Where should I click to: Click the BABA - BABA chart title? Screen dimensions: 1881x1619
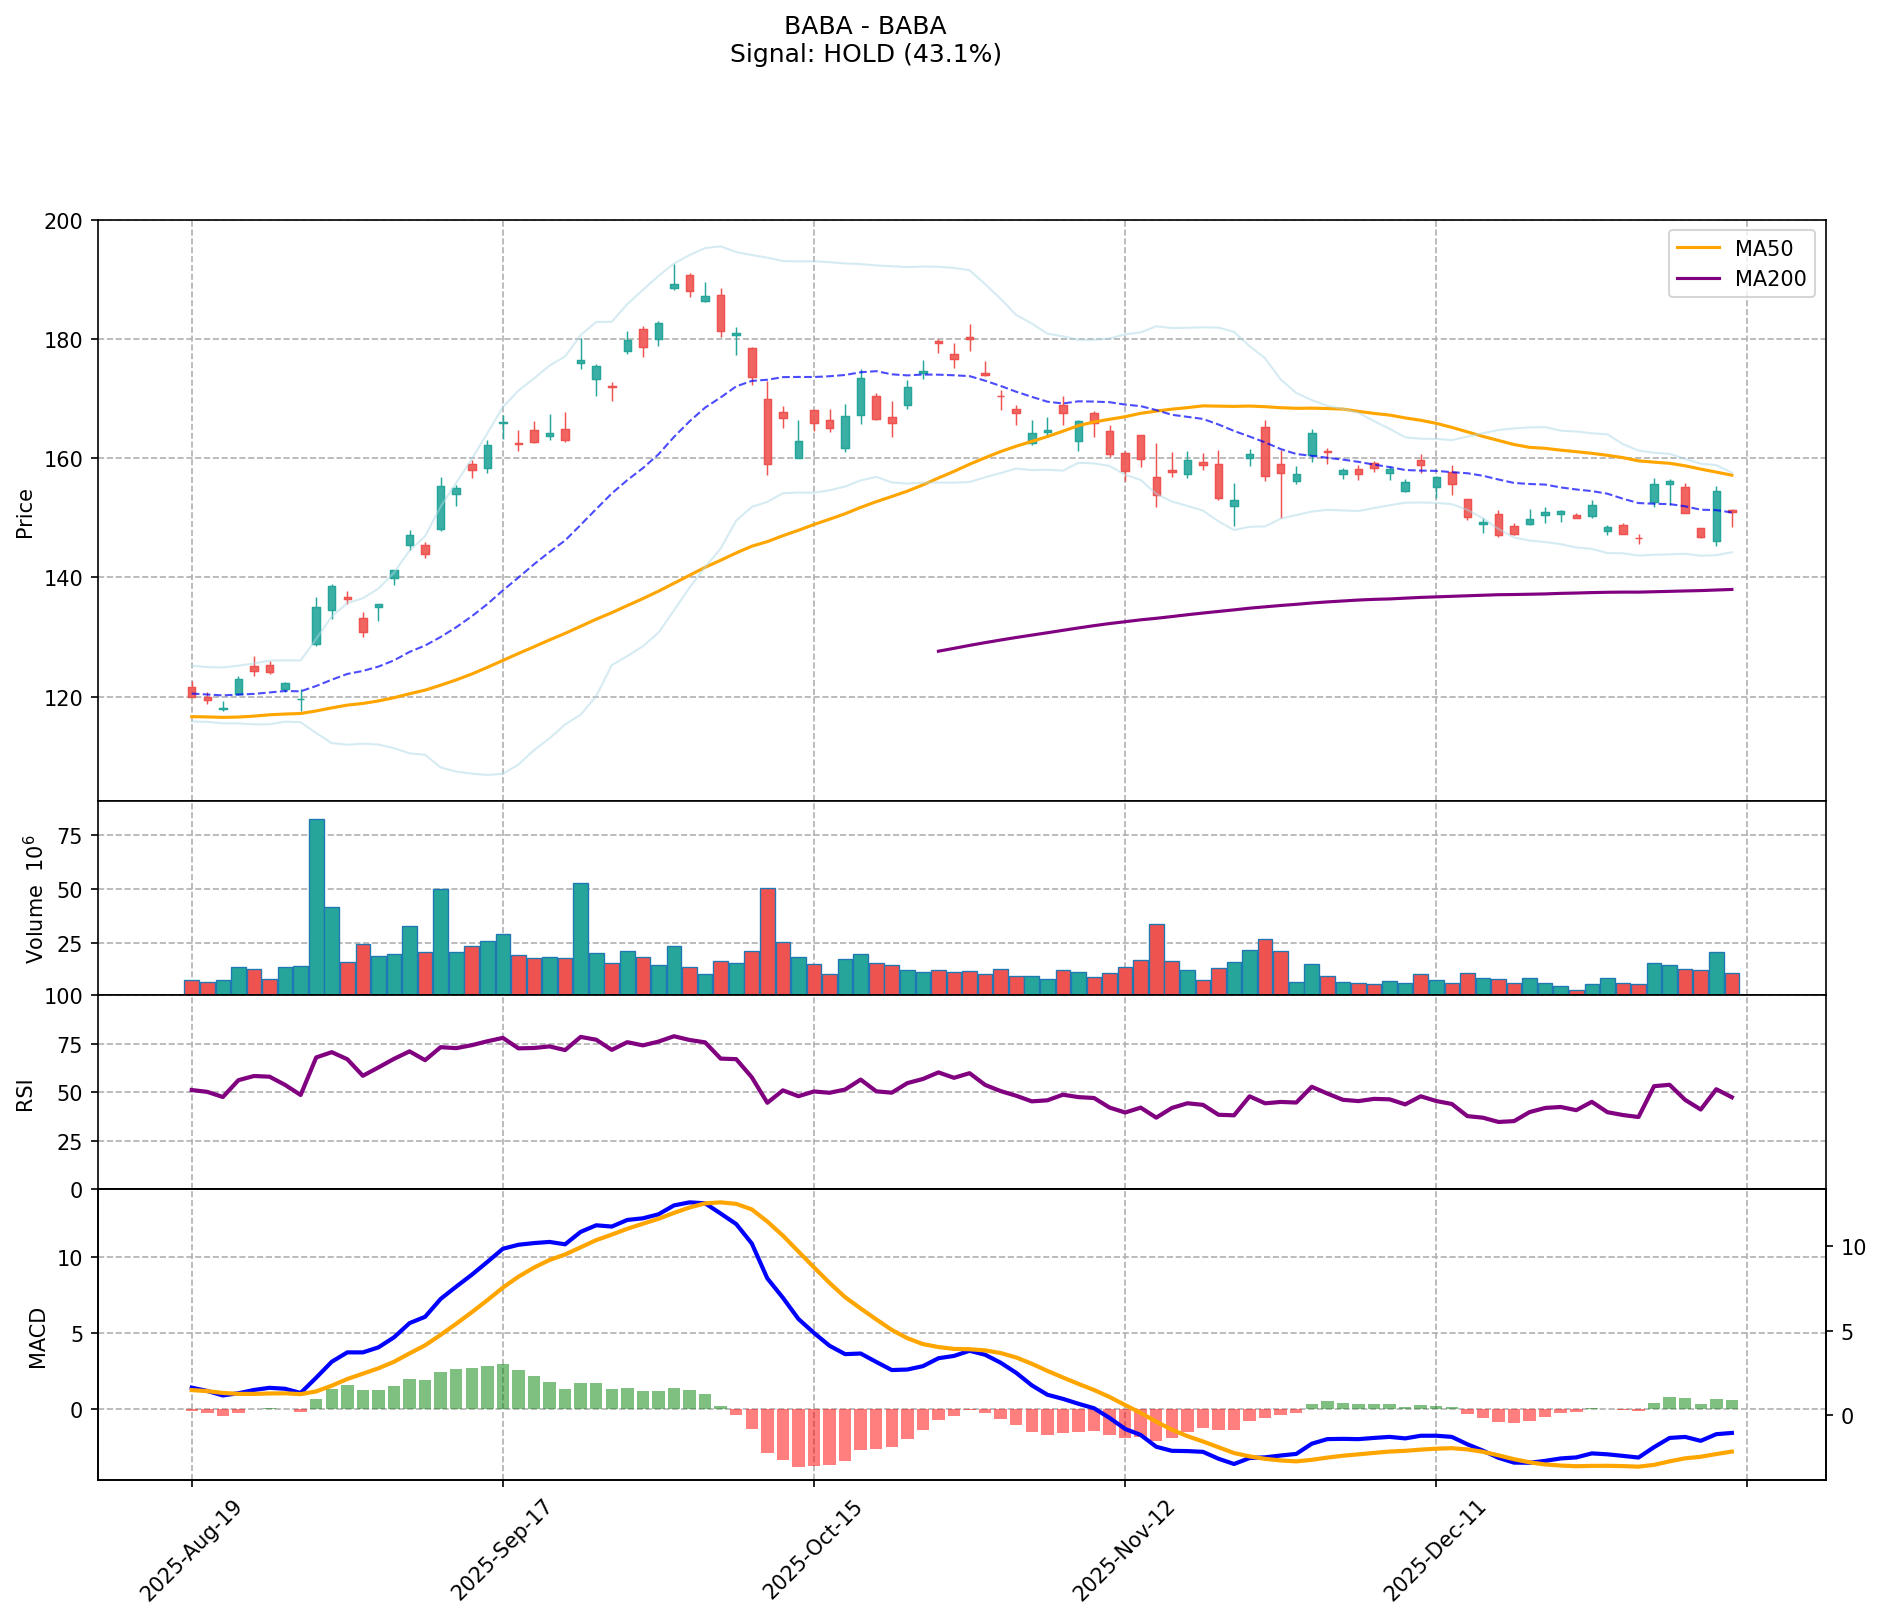click(x=865, y=26)
